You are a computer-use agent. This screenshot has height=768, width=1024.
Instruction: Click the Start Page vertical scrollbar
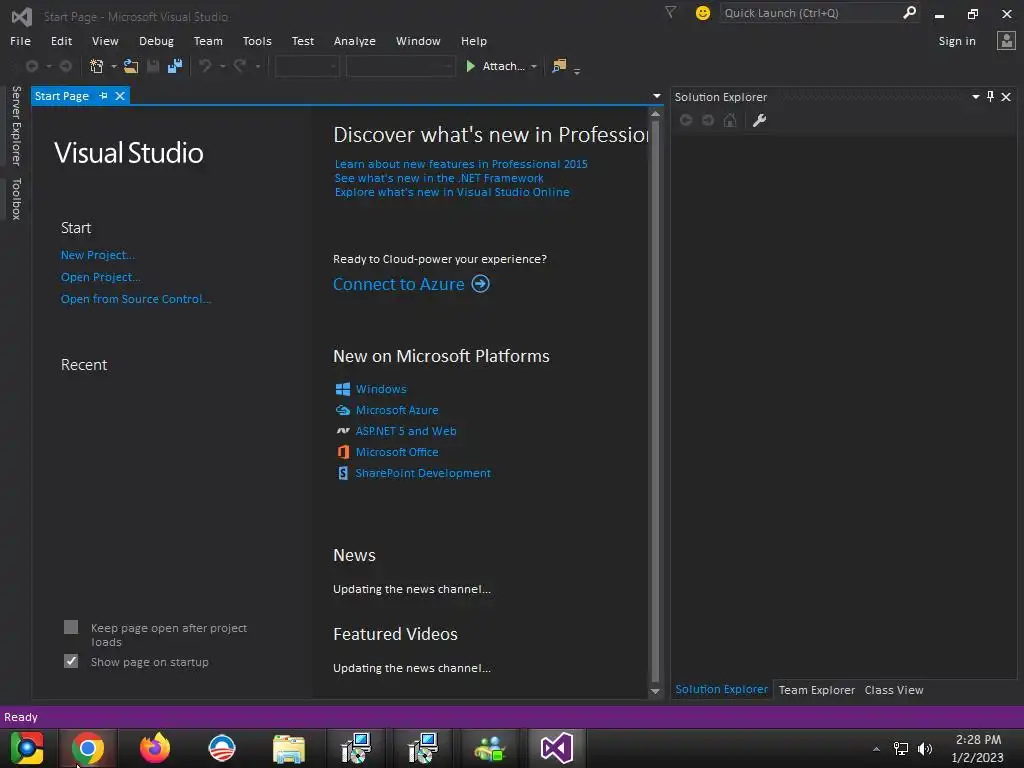(x=655, y=402)
